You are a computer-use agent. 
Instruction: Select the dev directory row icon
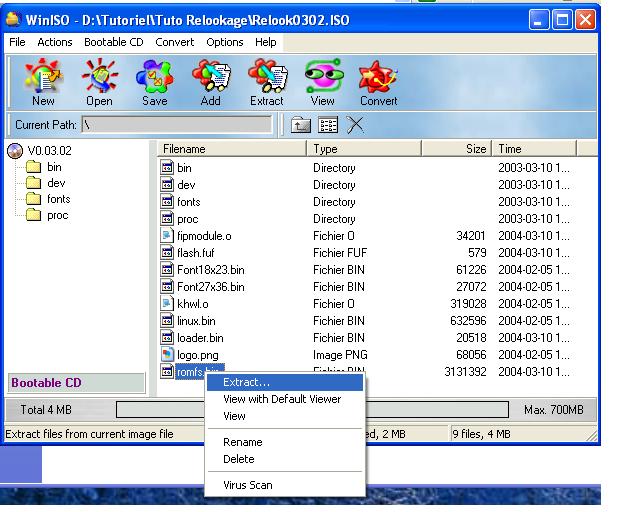167,185
